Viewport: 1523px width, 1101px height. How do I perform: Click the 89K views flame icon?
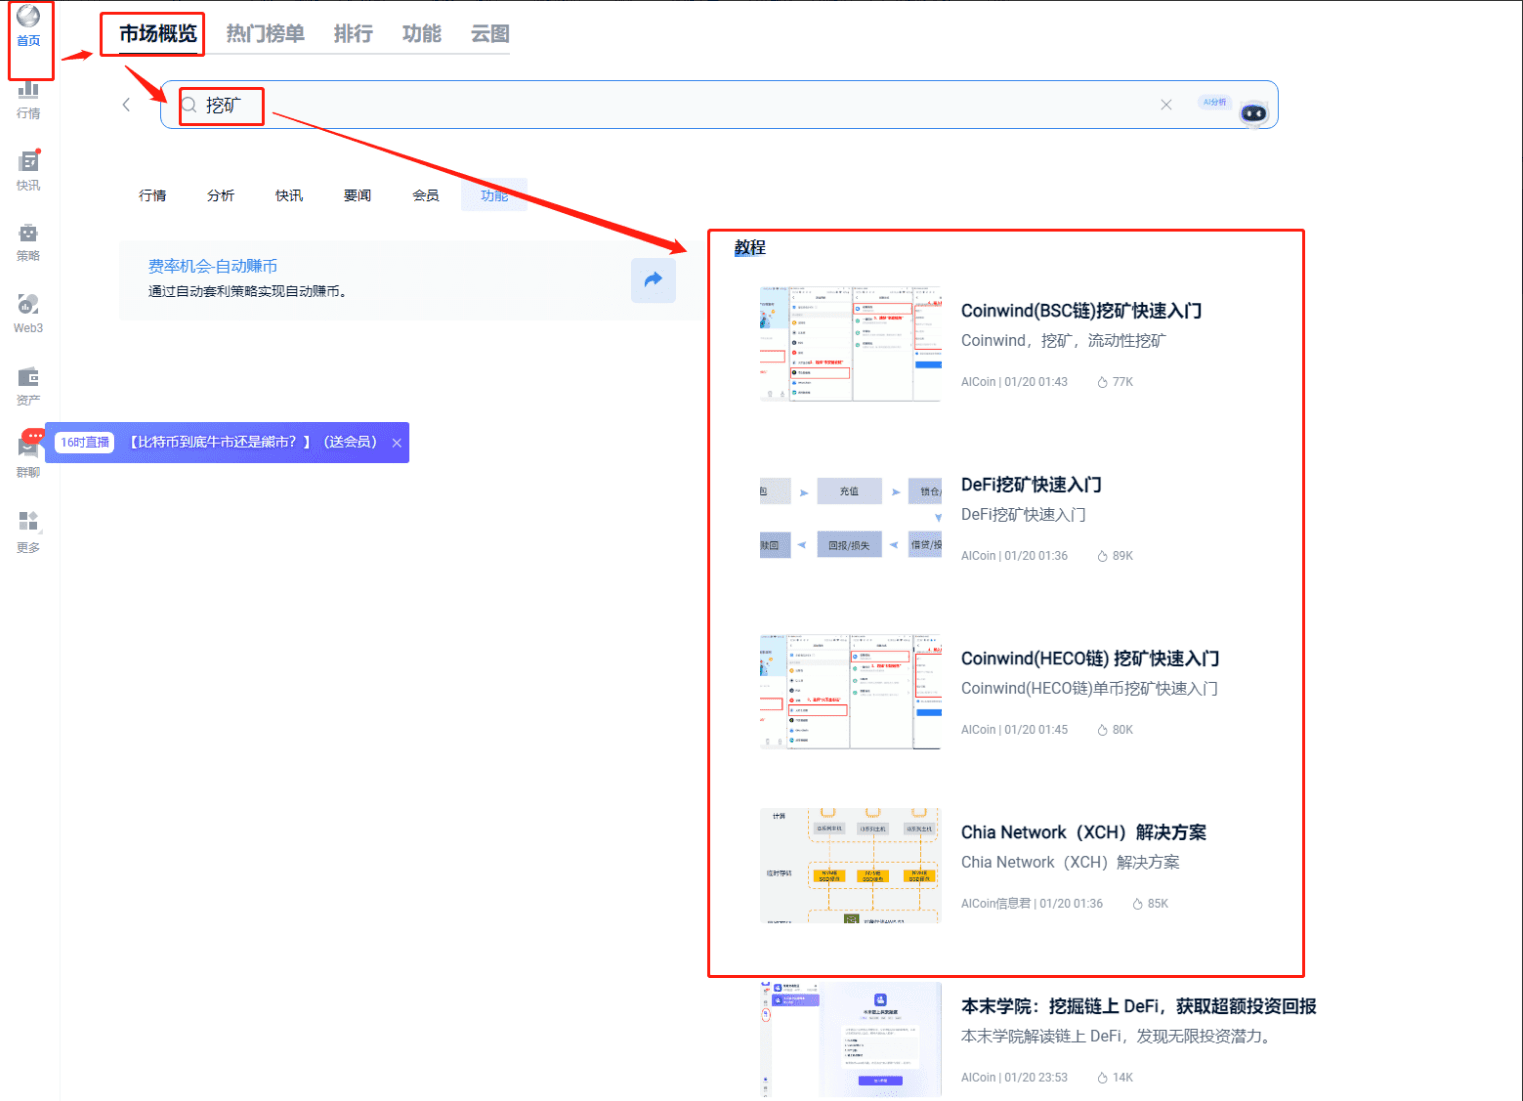click(x=1102, y=556)
